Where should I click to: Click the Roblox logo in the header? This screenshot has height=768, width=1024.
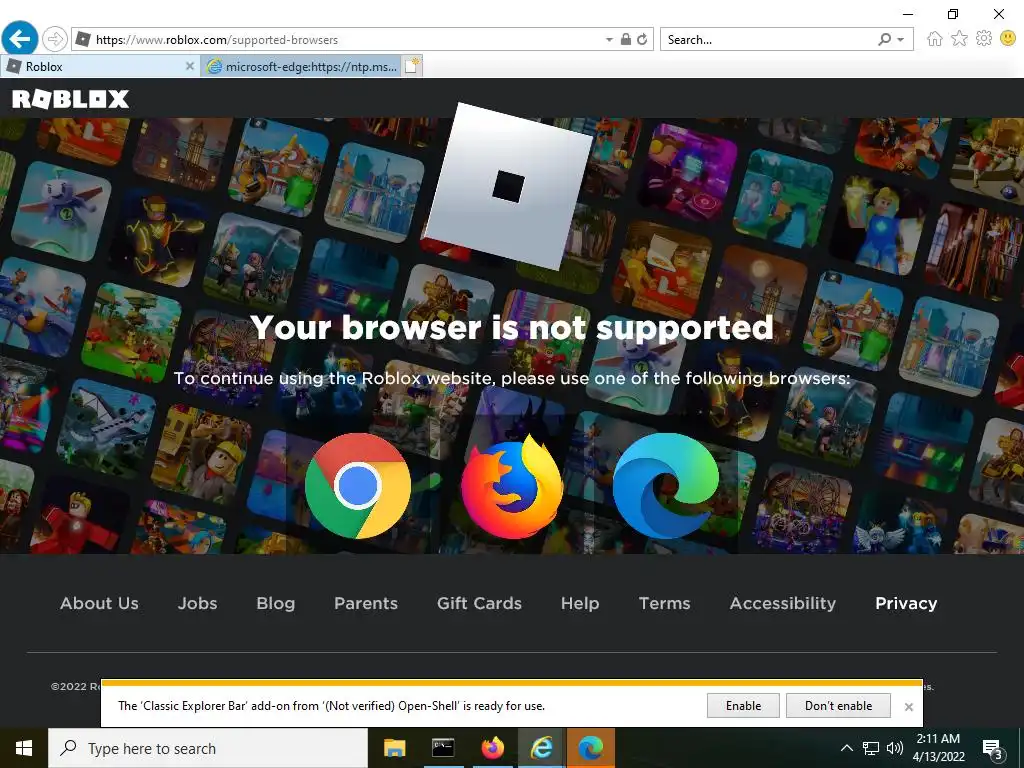pos(71,99)
